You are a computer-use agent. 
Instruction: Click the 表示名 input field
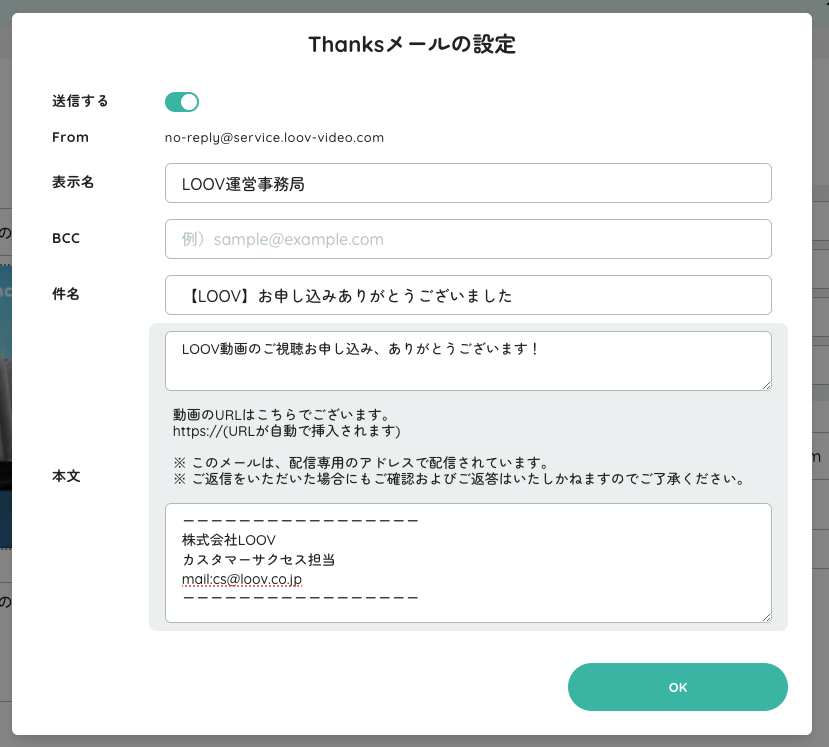coord(468,183)
